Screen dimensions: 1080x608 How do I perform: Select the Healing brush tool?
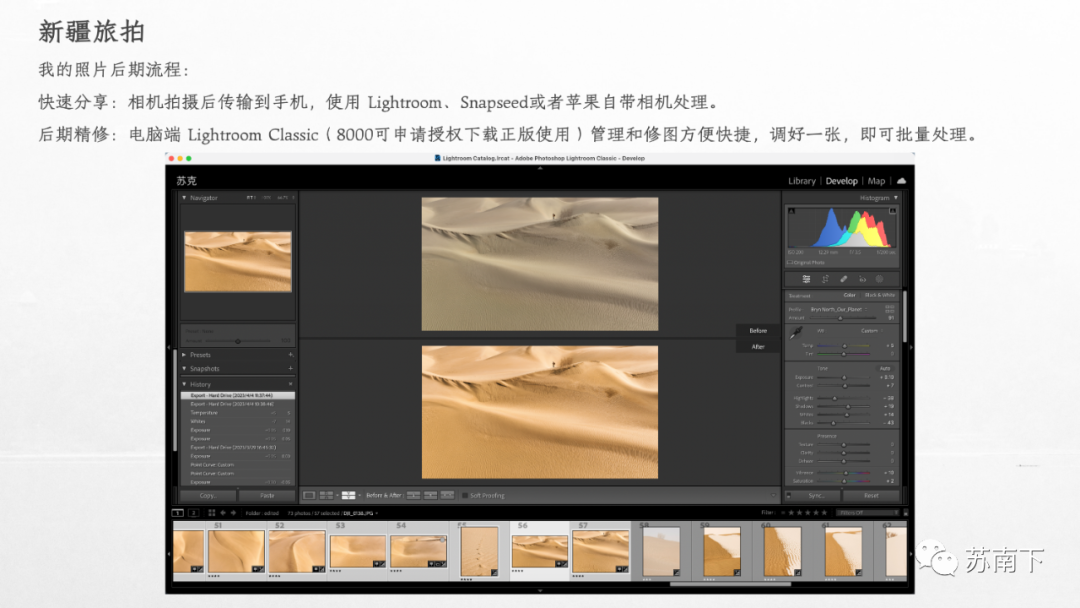(x=843, y=279)
